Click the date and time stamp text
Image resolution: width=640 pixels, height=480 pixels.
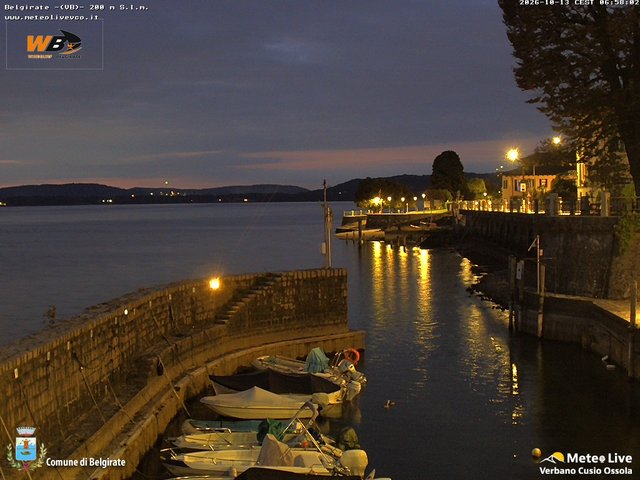point(579,3)
